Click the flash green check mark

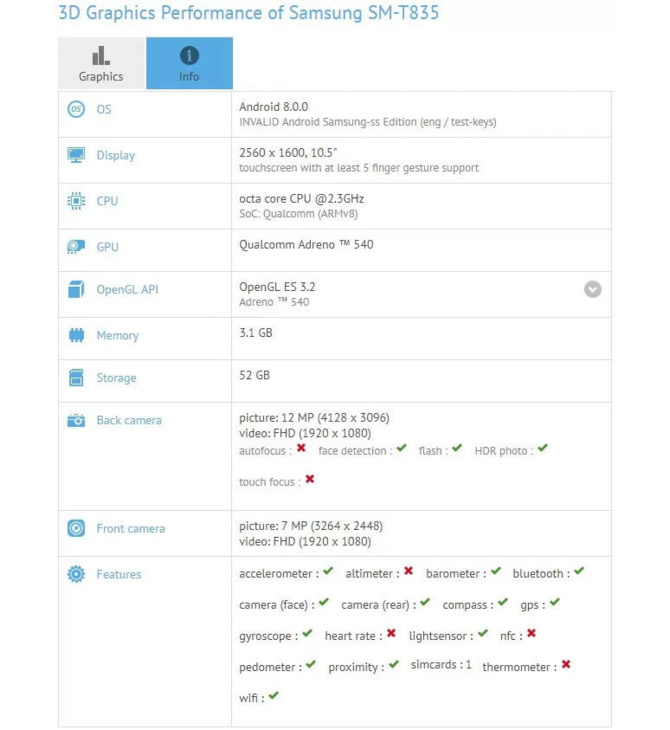click(x=457, y=448)
